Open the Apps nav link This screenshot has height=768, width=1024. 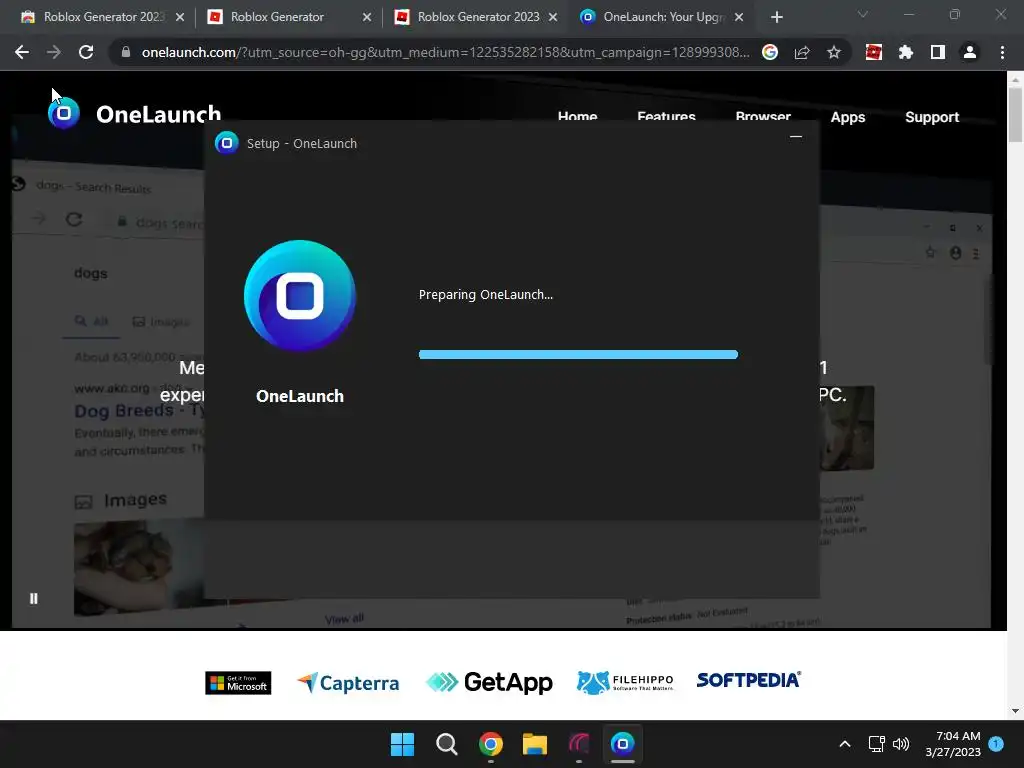848,118
